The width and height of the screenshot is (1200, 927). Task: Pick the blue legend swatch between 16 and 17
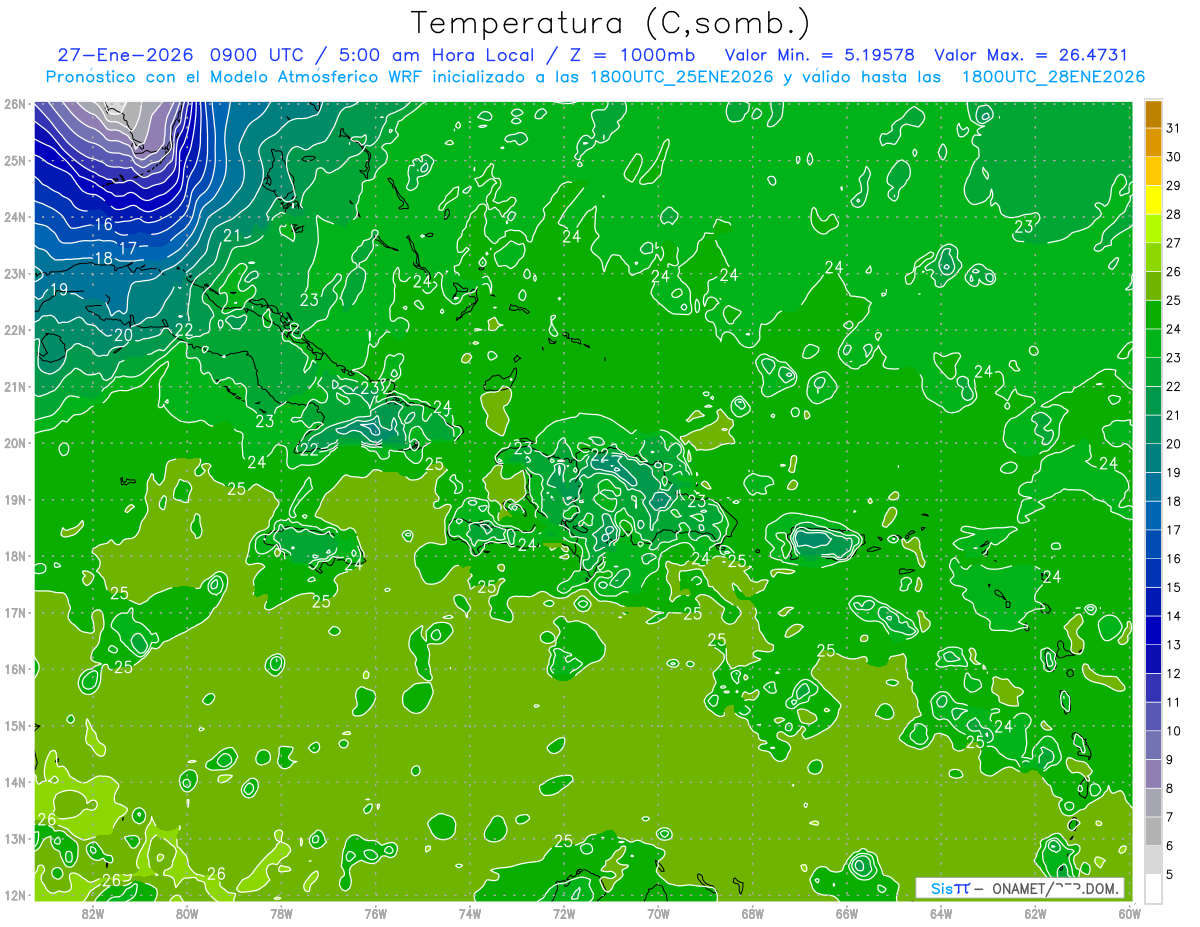click(1154, 543)
